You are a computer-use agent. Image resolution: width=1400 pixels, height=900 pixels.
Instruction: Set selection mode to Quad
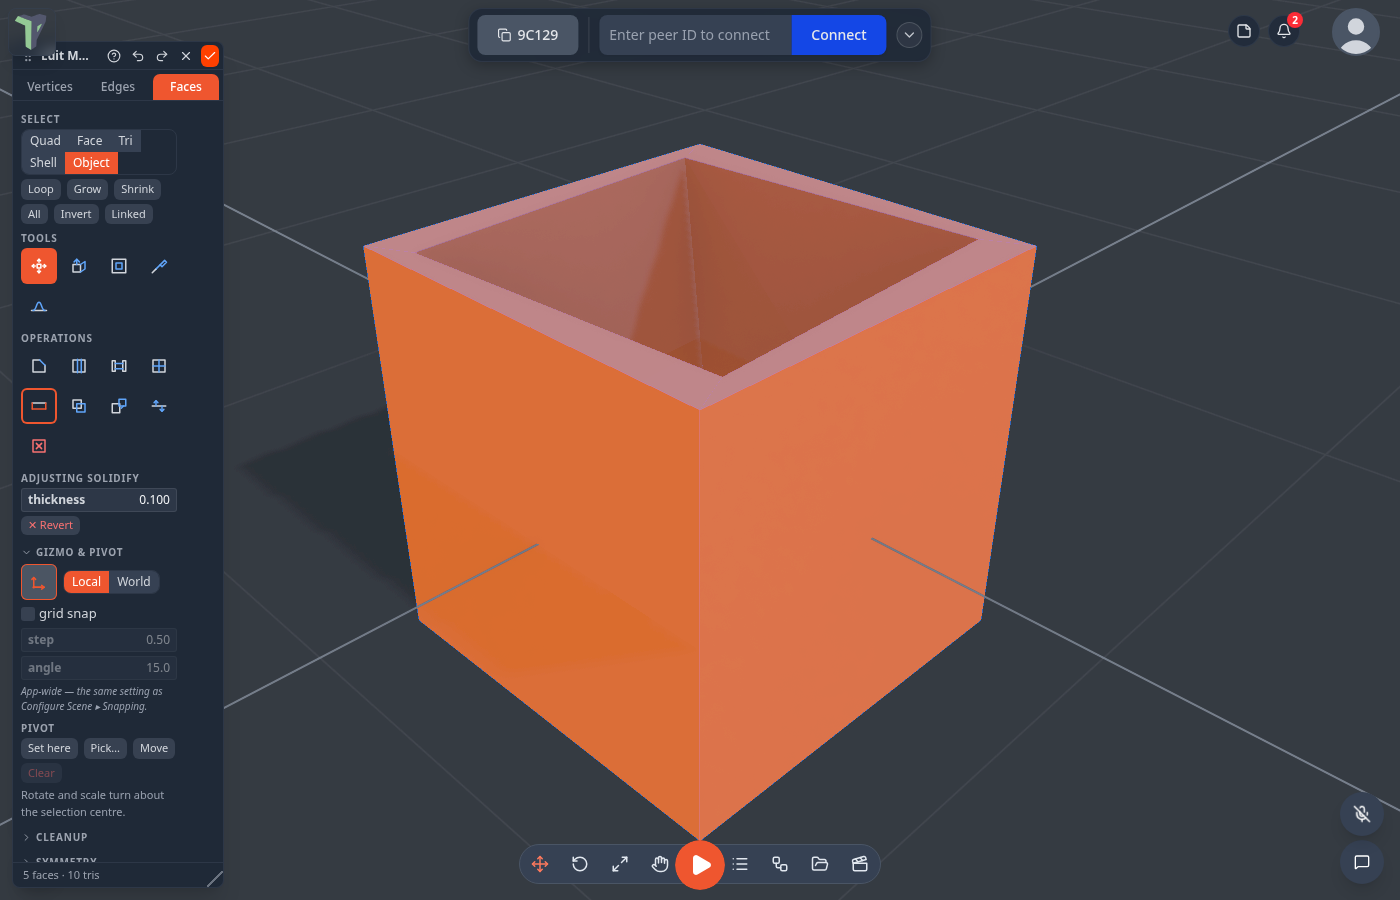[x=45, y=141]
